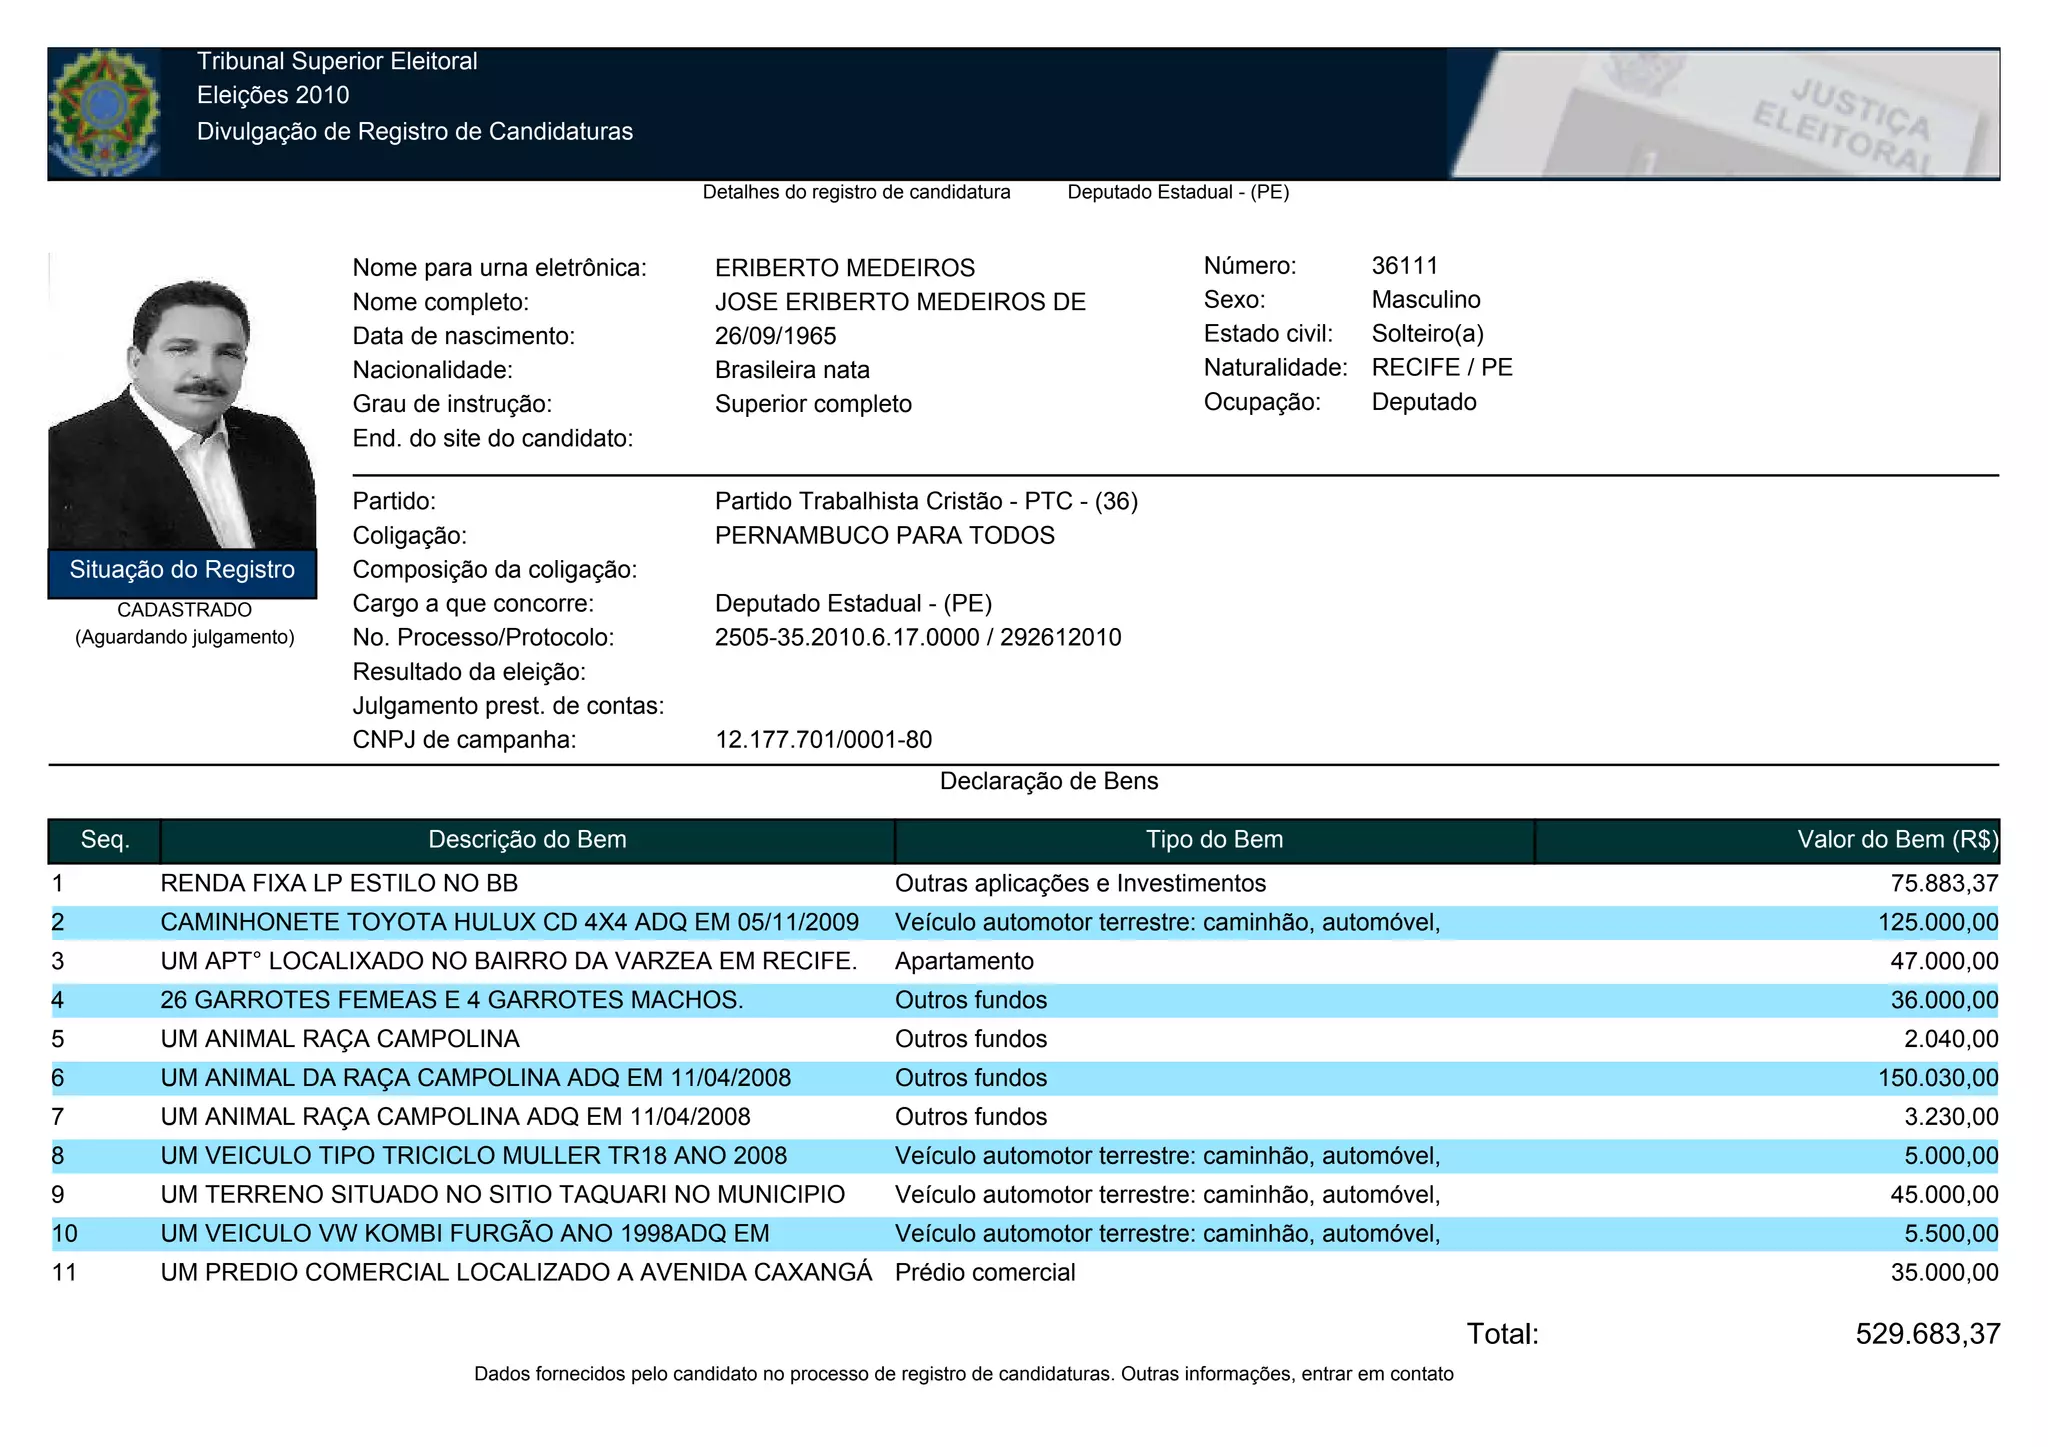The width and height of the screenshot is (2048, 1447).
Task: Click the Predio Comercial Avenida Caxangá entry
Action: click(516, 1273)
